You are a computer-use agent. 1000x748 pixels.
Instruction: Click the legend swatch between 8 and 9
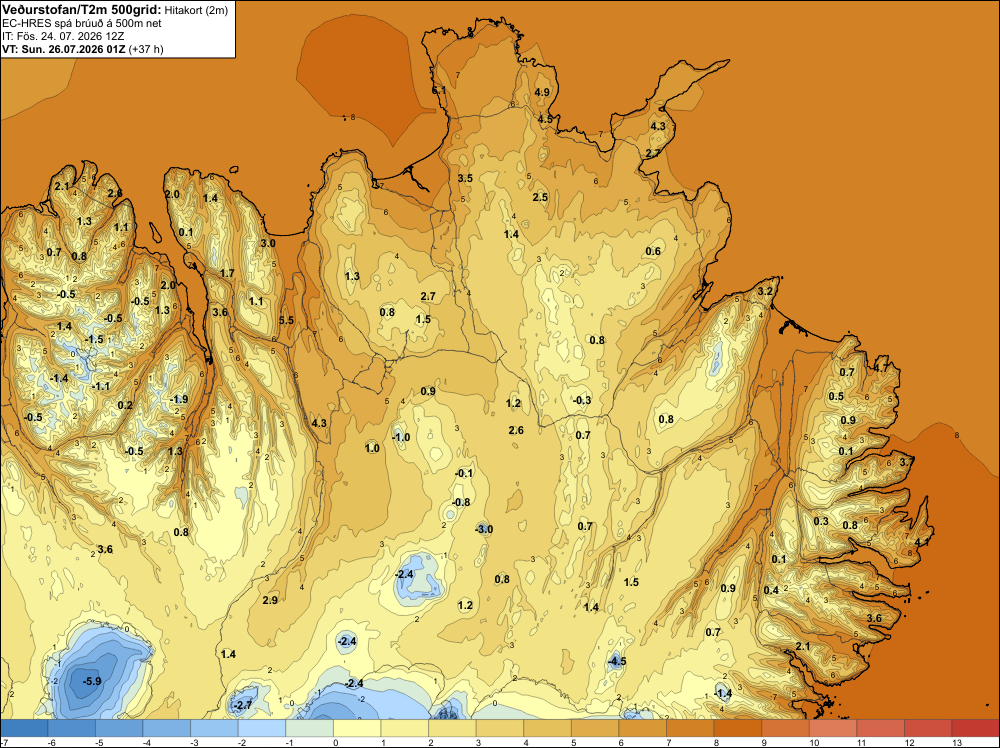coord(739,728)
